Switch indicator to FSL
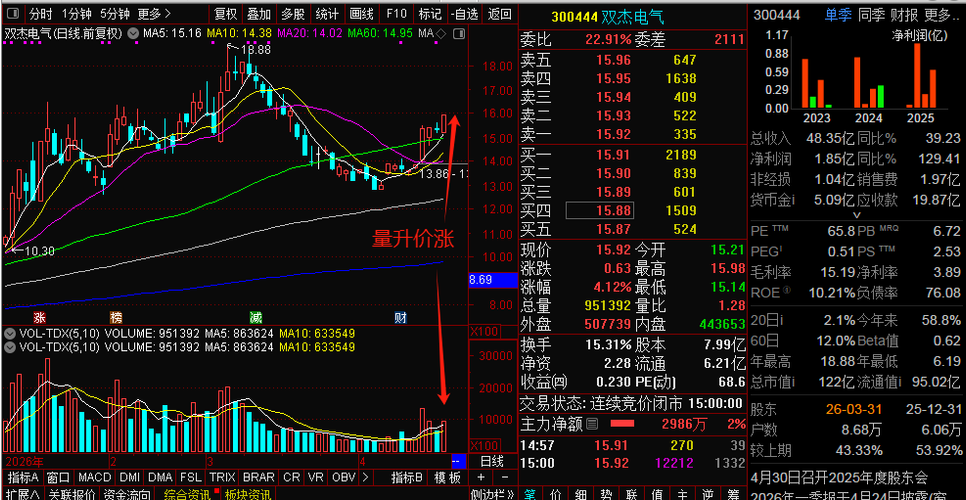966x500 pixels. click(190, 477)
